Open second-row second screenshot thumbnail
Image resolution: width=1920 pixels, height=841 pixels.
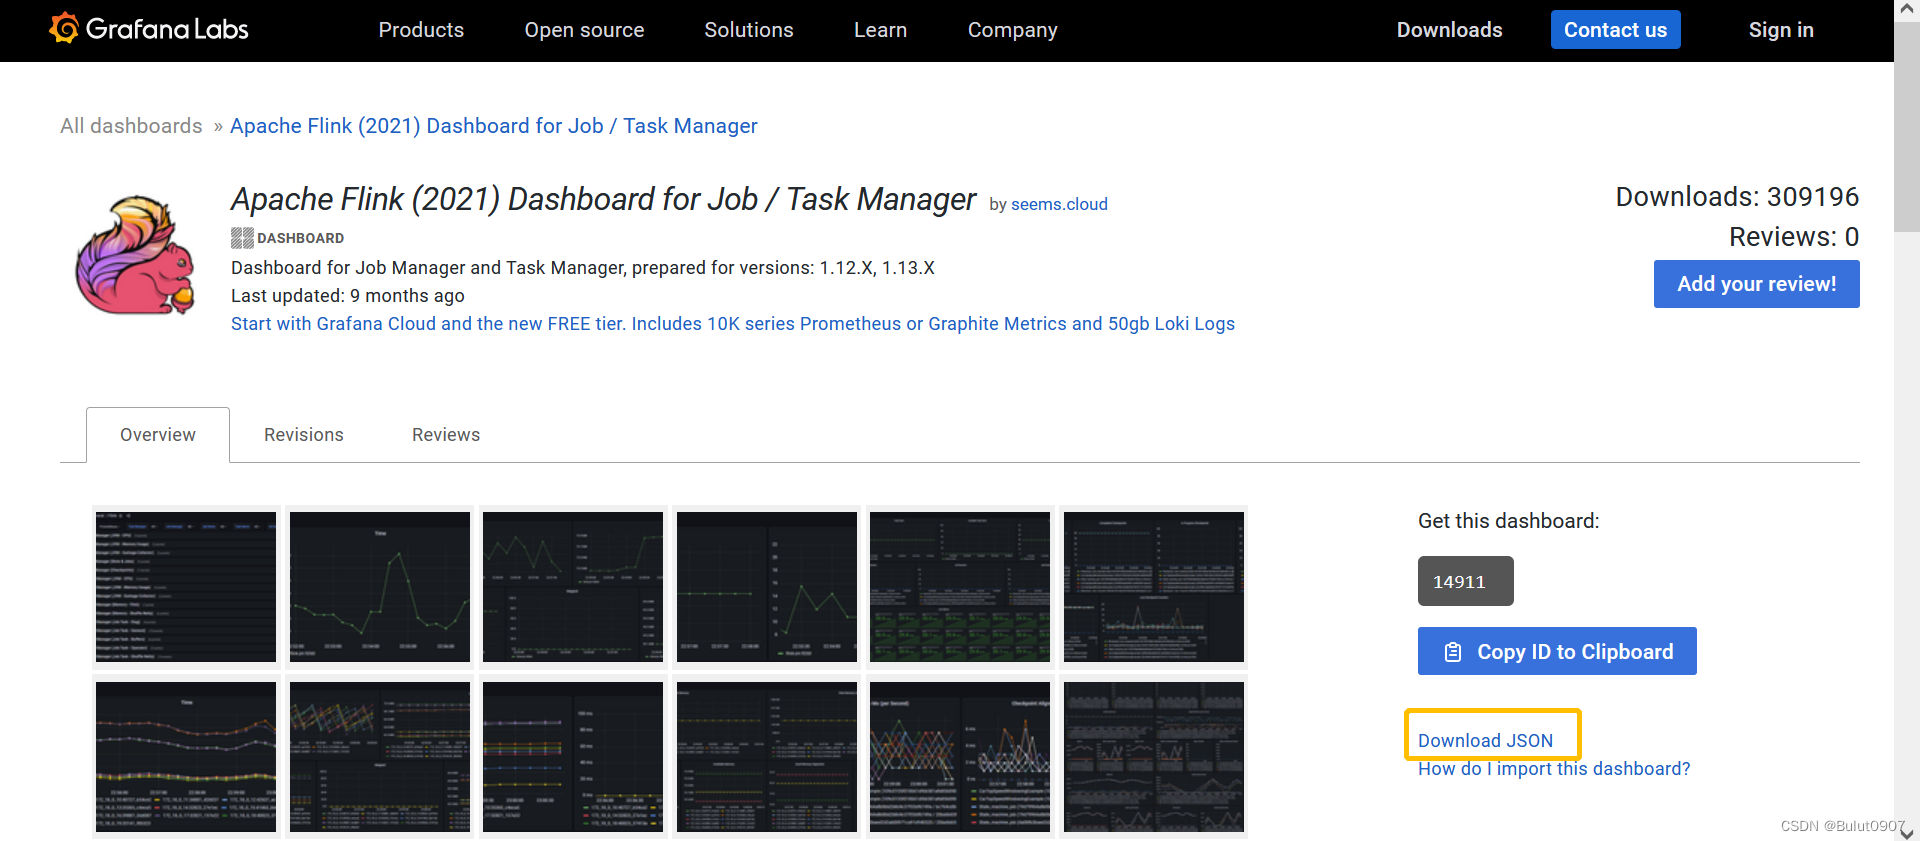(380, 757)
